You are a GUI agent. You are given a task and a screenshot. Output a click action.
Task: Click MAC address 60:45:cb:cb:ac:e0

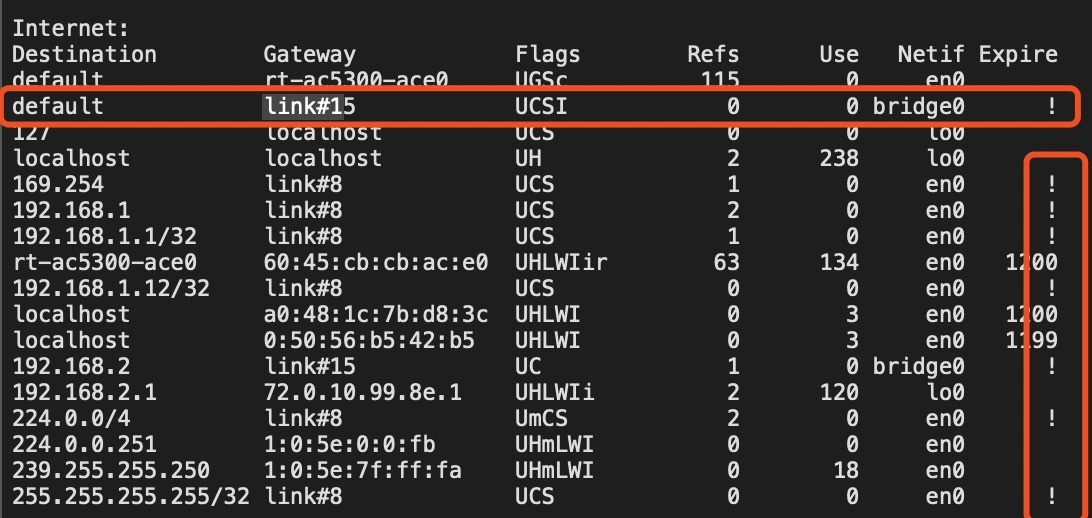pyautogui.click(x=376, y=262)
